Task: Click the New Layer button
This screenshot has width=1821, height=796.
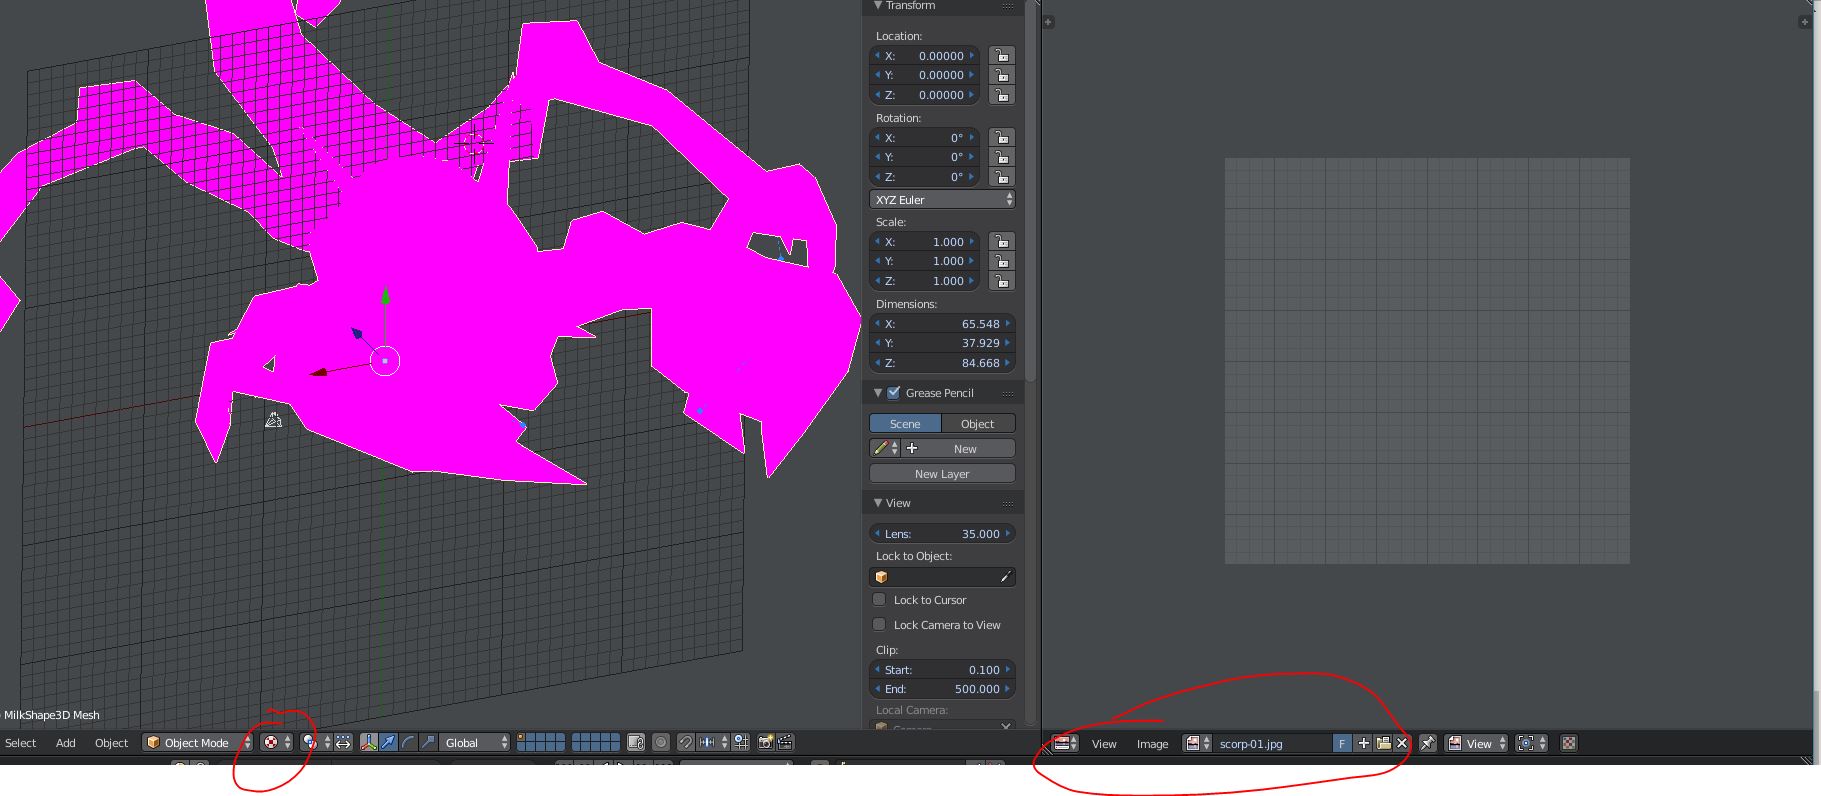Action: tap(942, 474)
